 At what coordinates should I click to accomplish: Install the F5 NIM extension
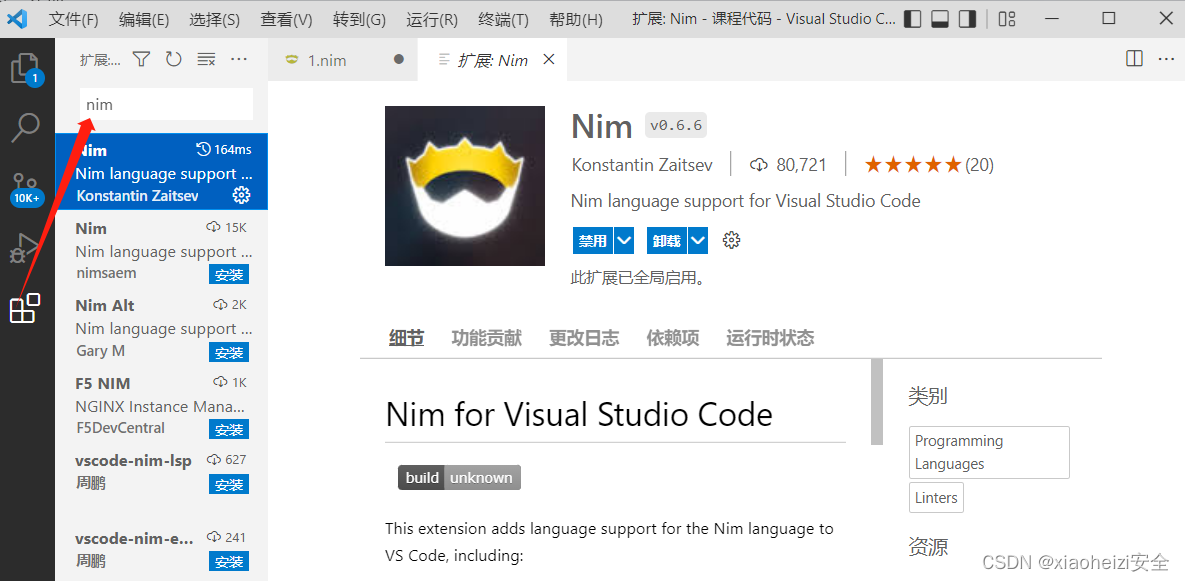[x=229, y=430]
